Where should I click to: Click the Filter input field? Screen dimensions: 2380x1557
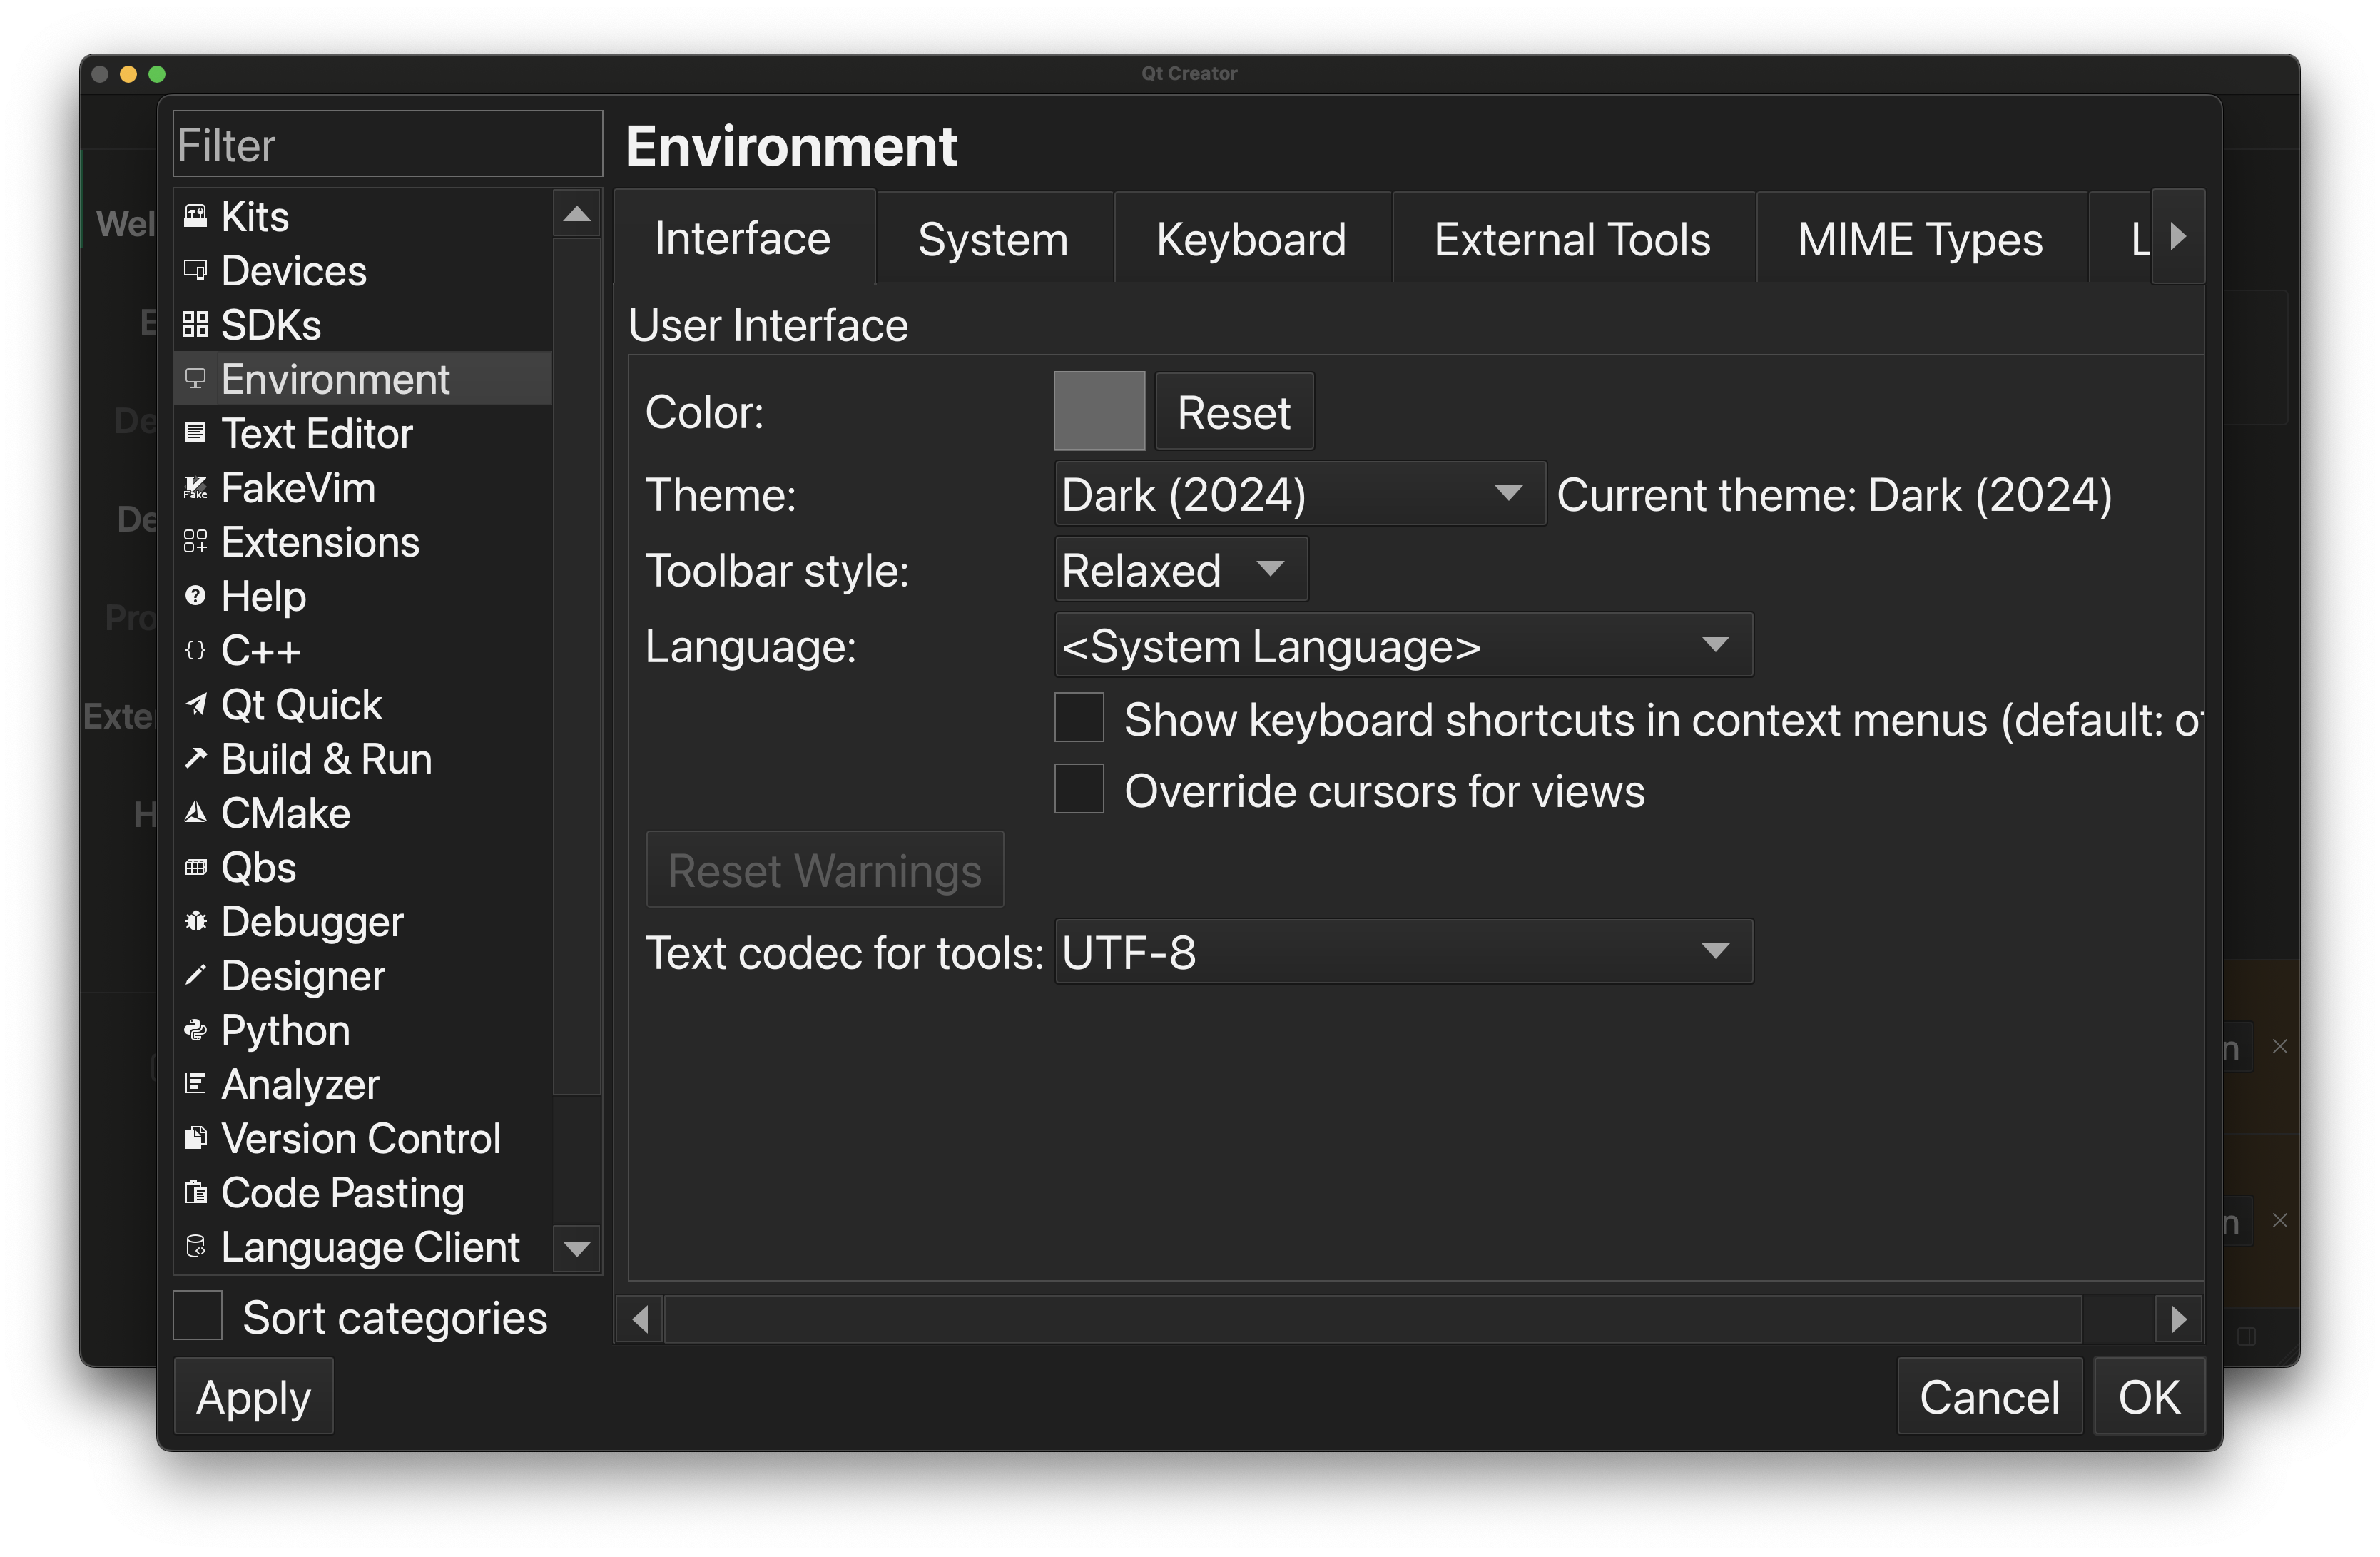388,145
